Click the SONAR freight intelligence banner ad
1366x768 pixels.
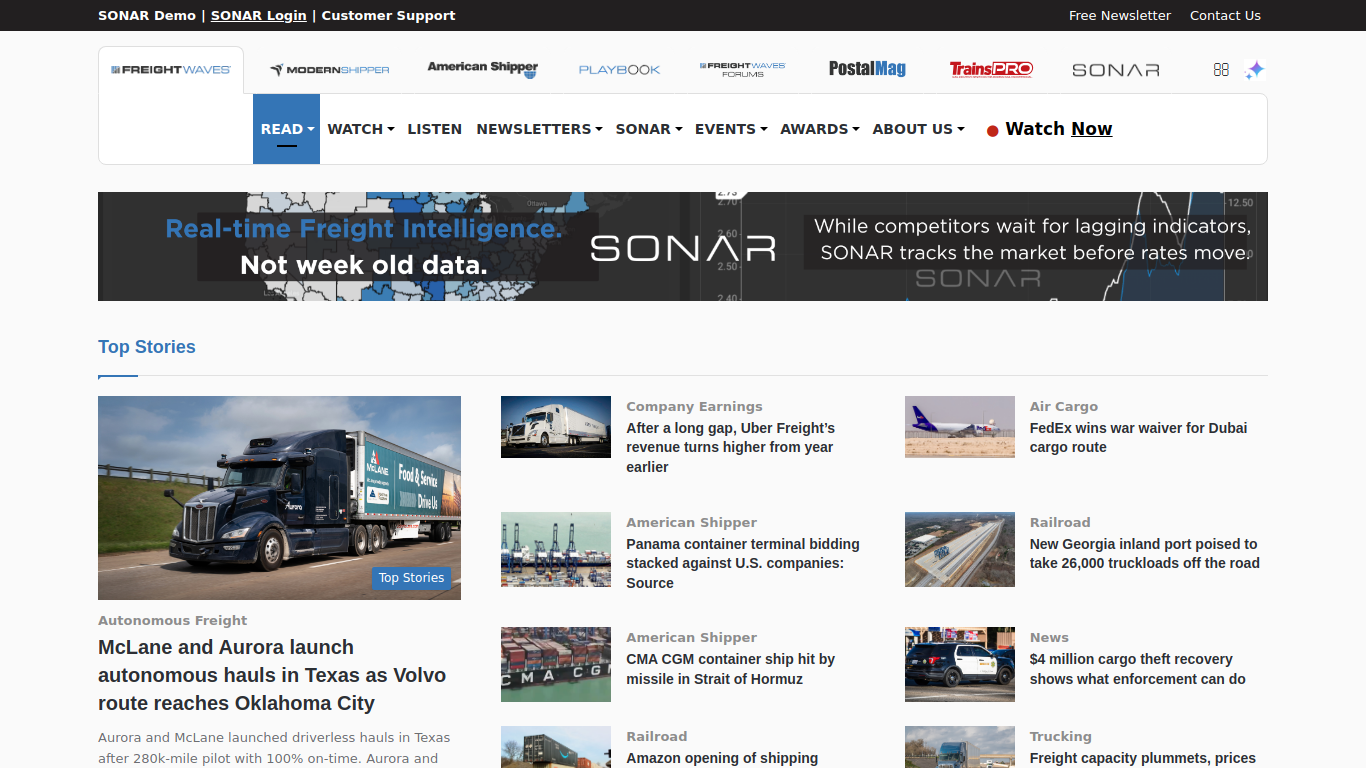tap(683, 246)
